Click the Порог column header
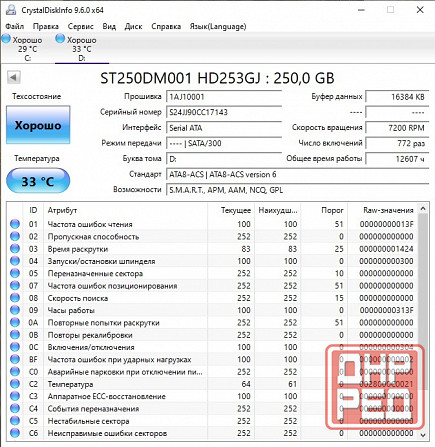 coord(324,210)
